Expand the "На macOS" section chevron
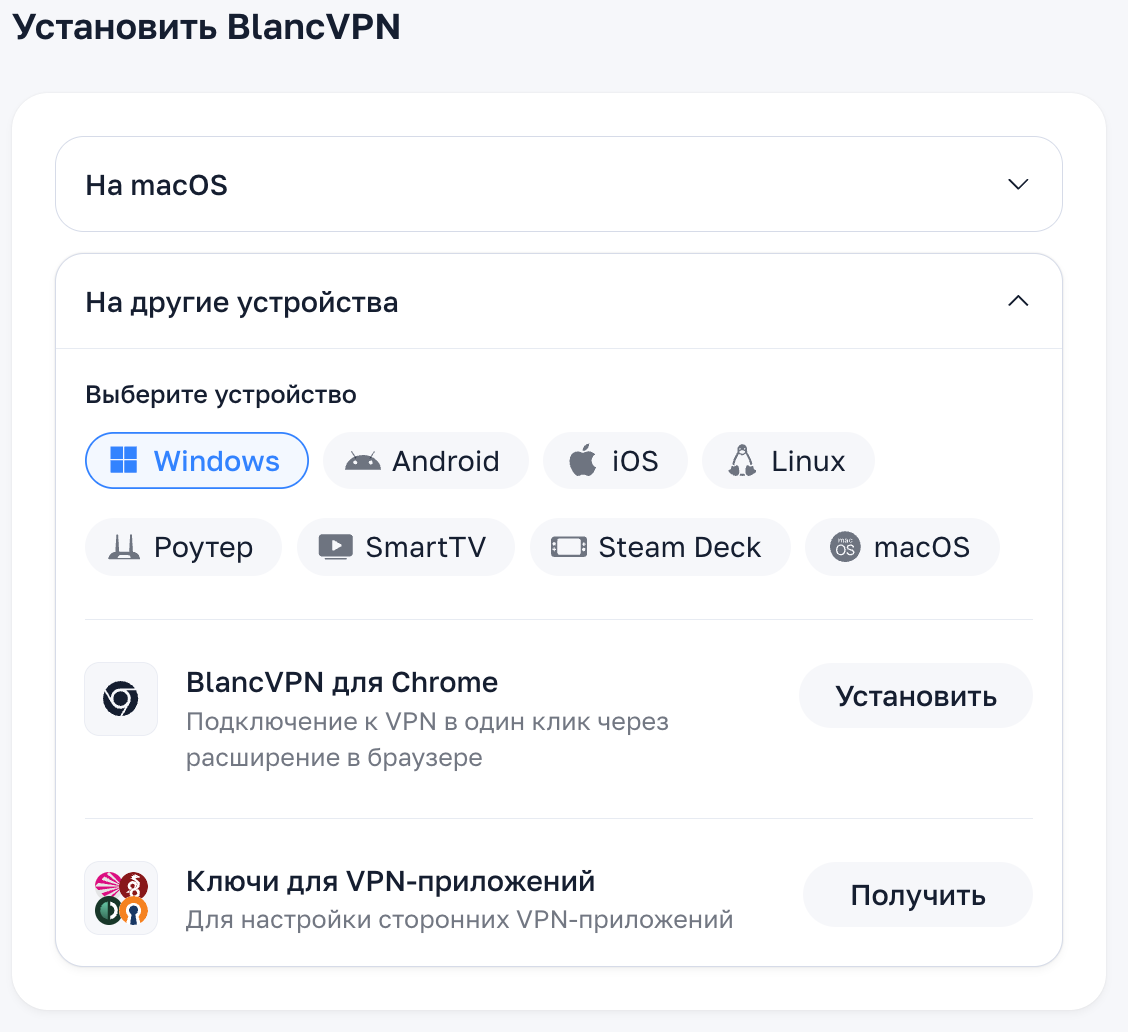Viewport: 1128px width, 1032px height. 1018,184
